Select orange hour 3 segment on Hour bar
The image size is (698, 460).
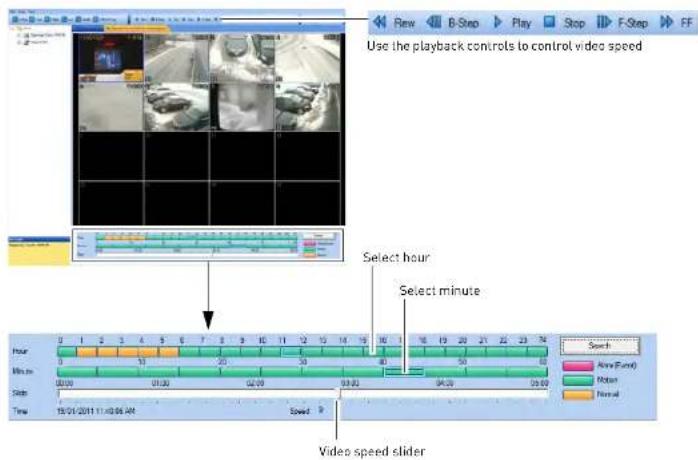point(128,352)
